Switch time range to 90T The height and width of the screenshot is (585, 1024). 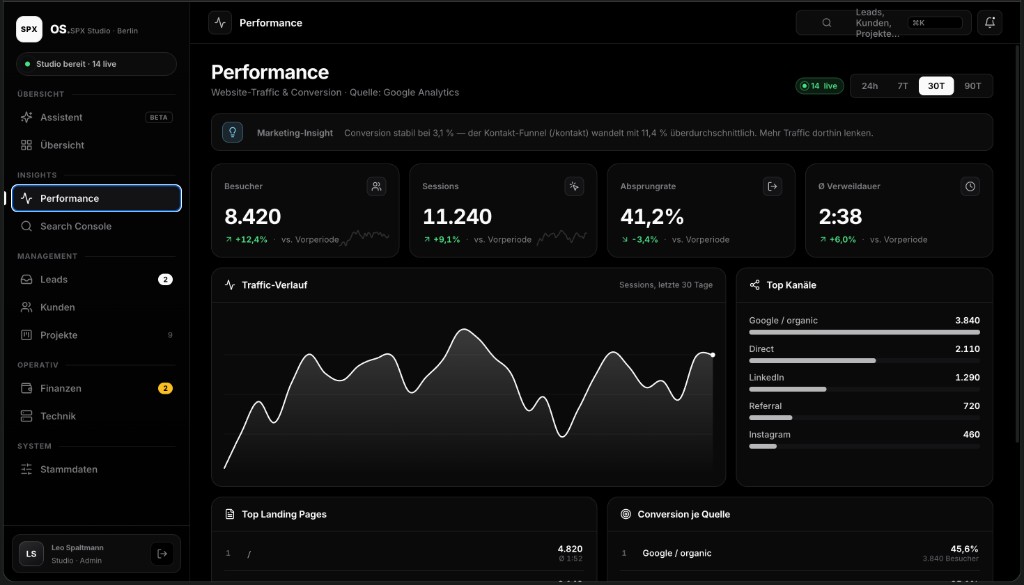coord(972,86)
